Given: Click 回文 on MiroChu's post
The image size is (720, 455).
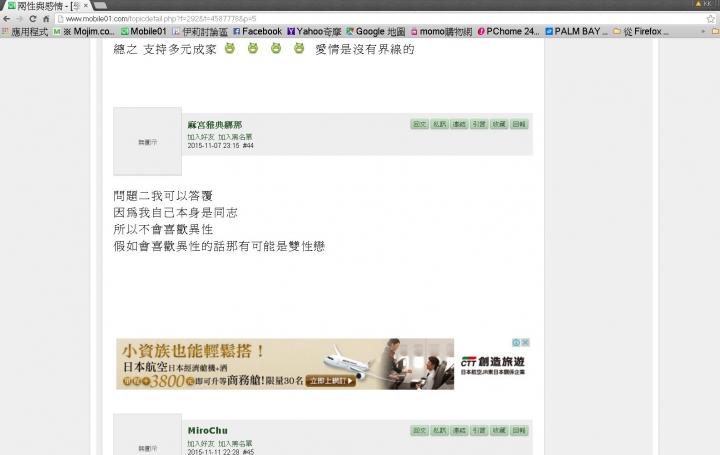Looking at the screenshot, I should click(x=419, y=430).
